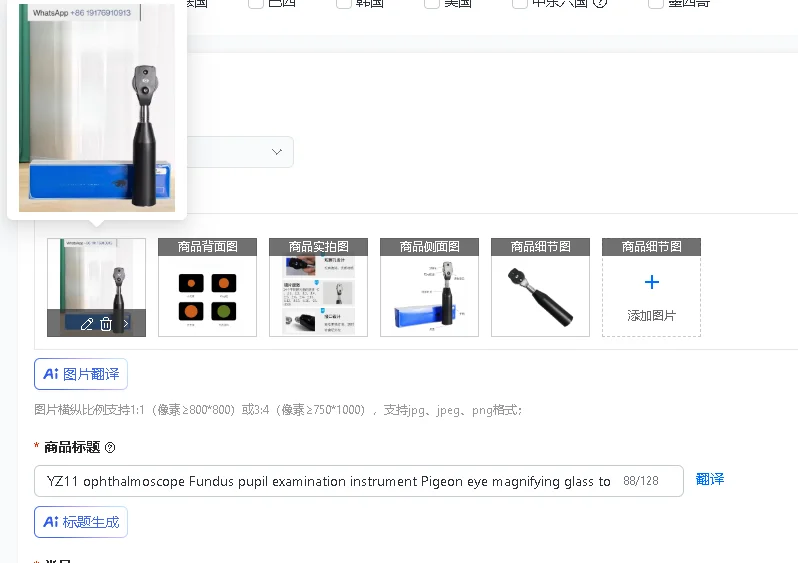Click the image ratio hint text 图片横纵比例支持1:1
Image resolution: width=798 pixels, height=563 pixels.
click(278, 410)
